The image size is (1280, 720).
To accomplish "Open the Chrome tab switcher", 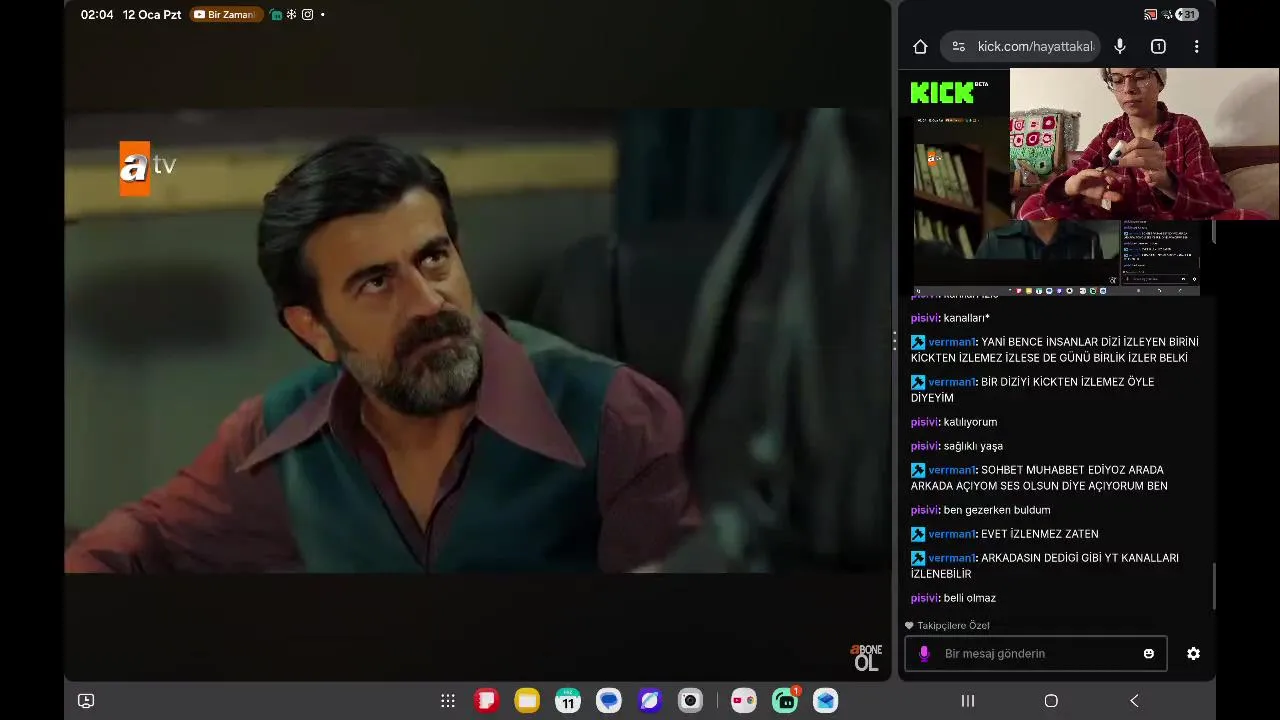I will [x=1158, y=46].
